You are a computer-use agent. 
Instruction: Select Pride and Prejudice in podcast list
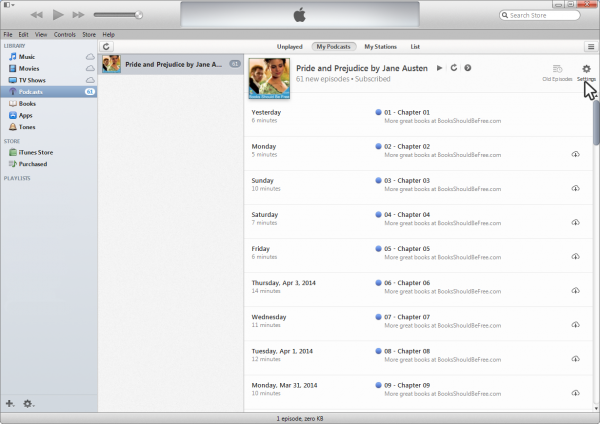coord(171,64)
